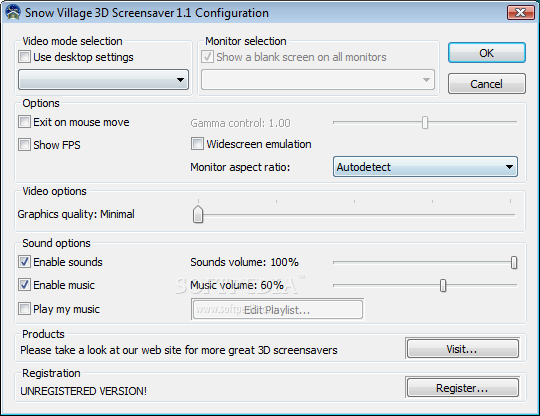
Task: Click the Cancel button
Action: coord(487,83)
